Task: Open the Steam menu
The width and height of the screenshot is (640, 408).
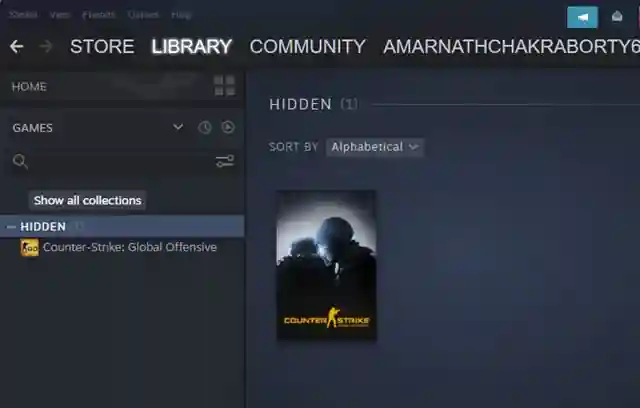Action: (23, 15)
